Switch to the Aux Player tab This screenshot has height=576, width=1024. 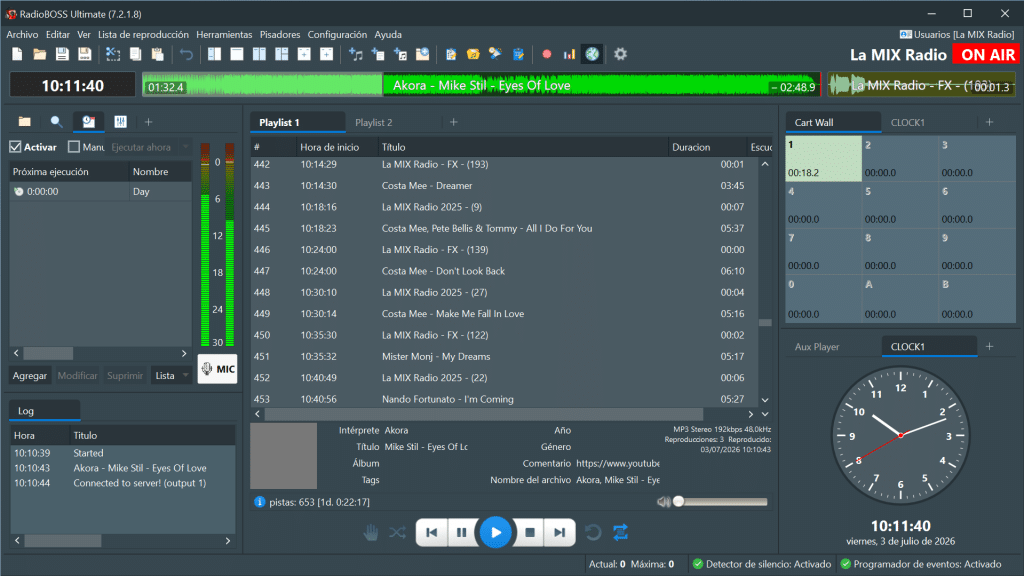pos(817,347)
